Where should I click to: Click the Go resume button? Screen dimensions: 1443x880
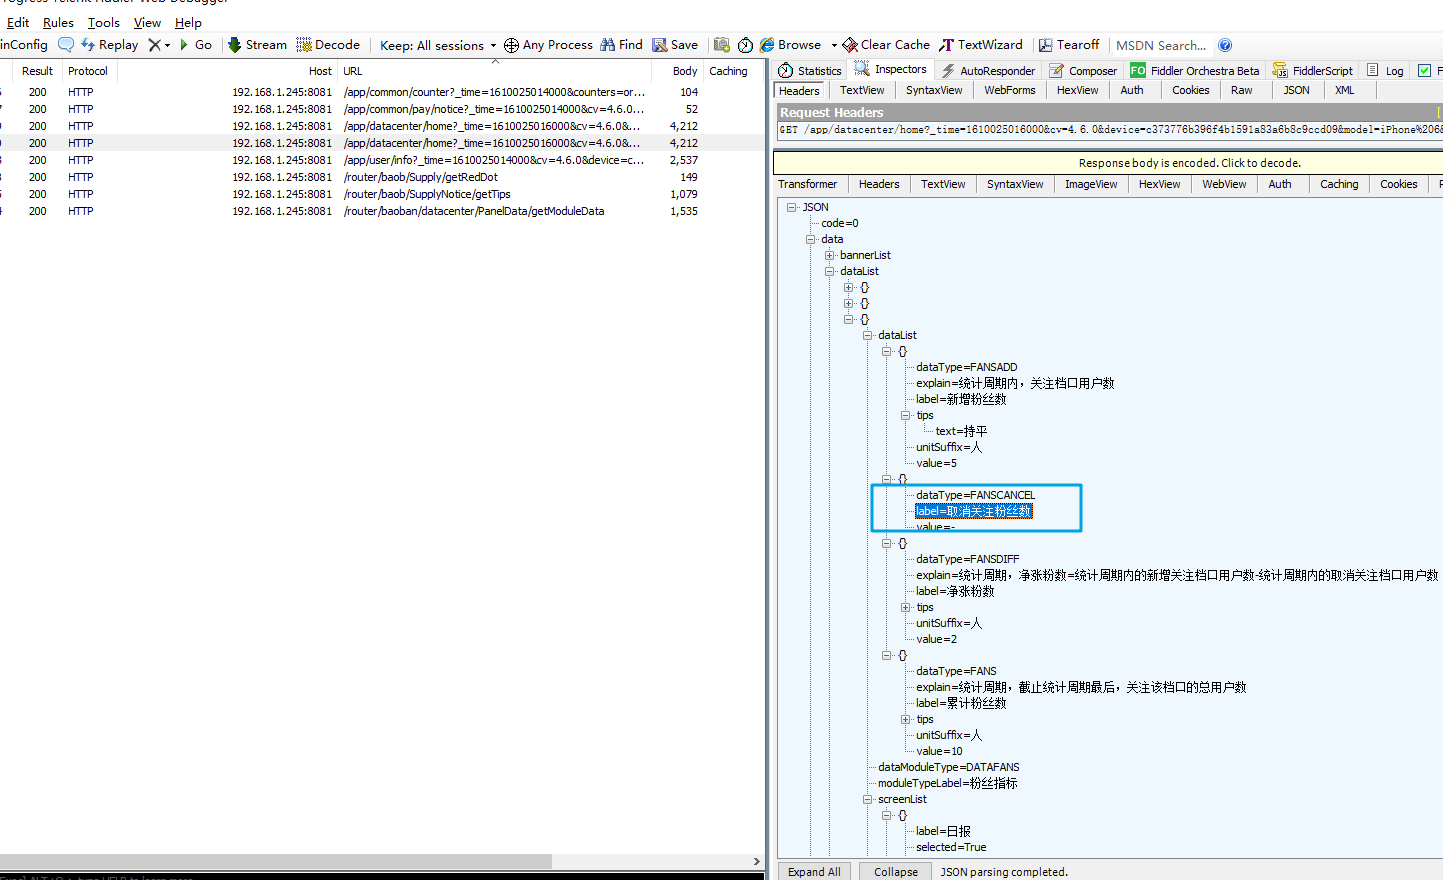pos(195,45)
